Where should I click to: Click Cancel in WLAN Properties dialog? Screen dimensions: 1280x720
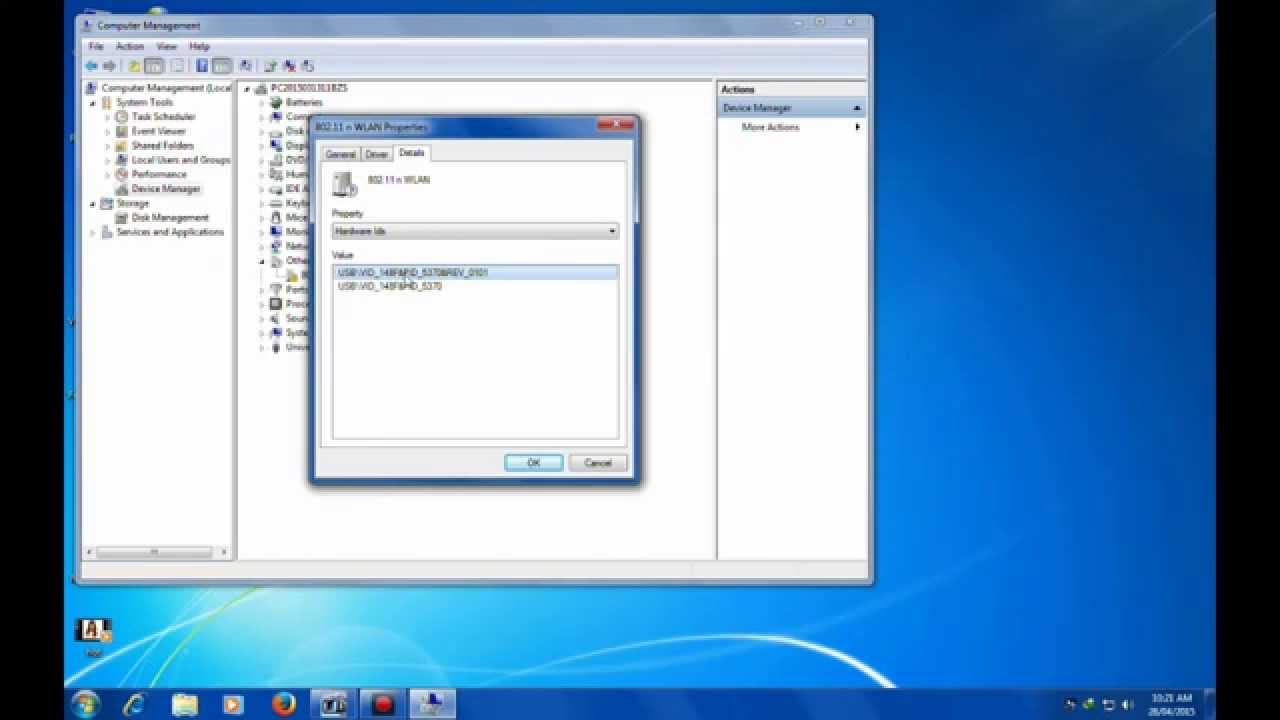coord(597,463)
